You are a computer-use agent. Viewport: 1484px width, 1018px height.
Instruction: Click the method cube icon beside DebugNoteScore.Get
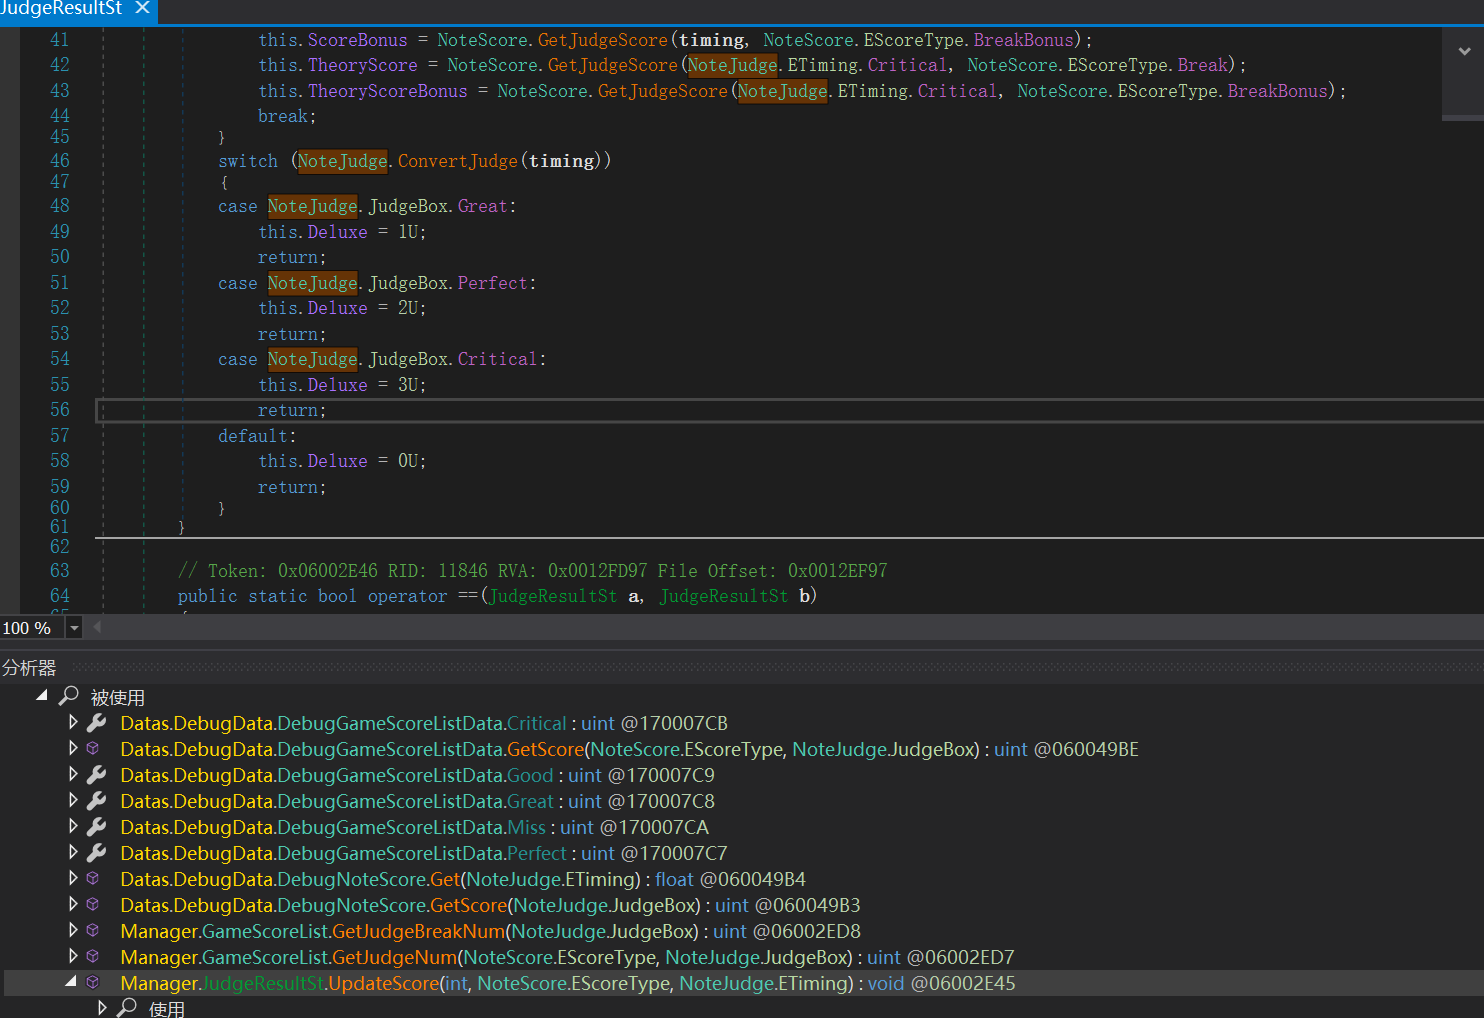click(93, 878)
